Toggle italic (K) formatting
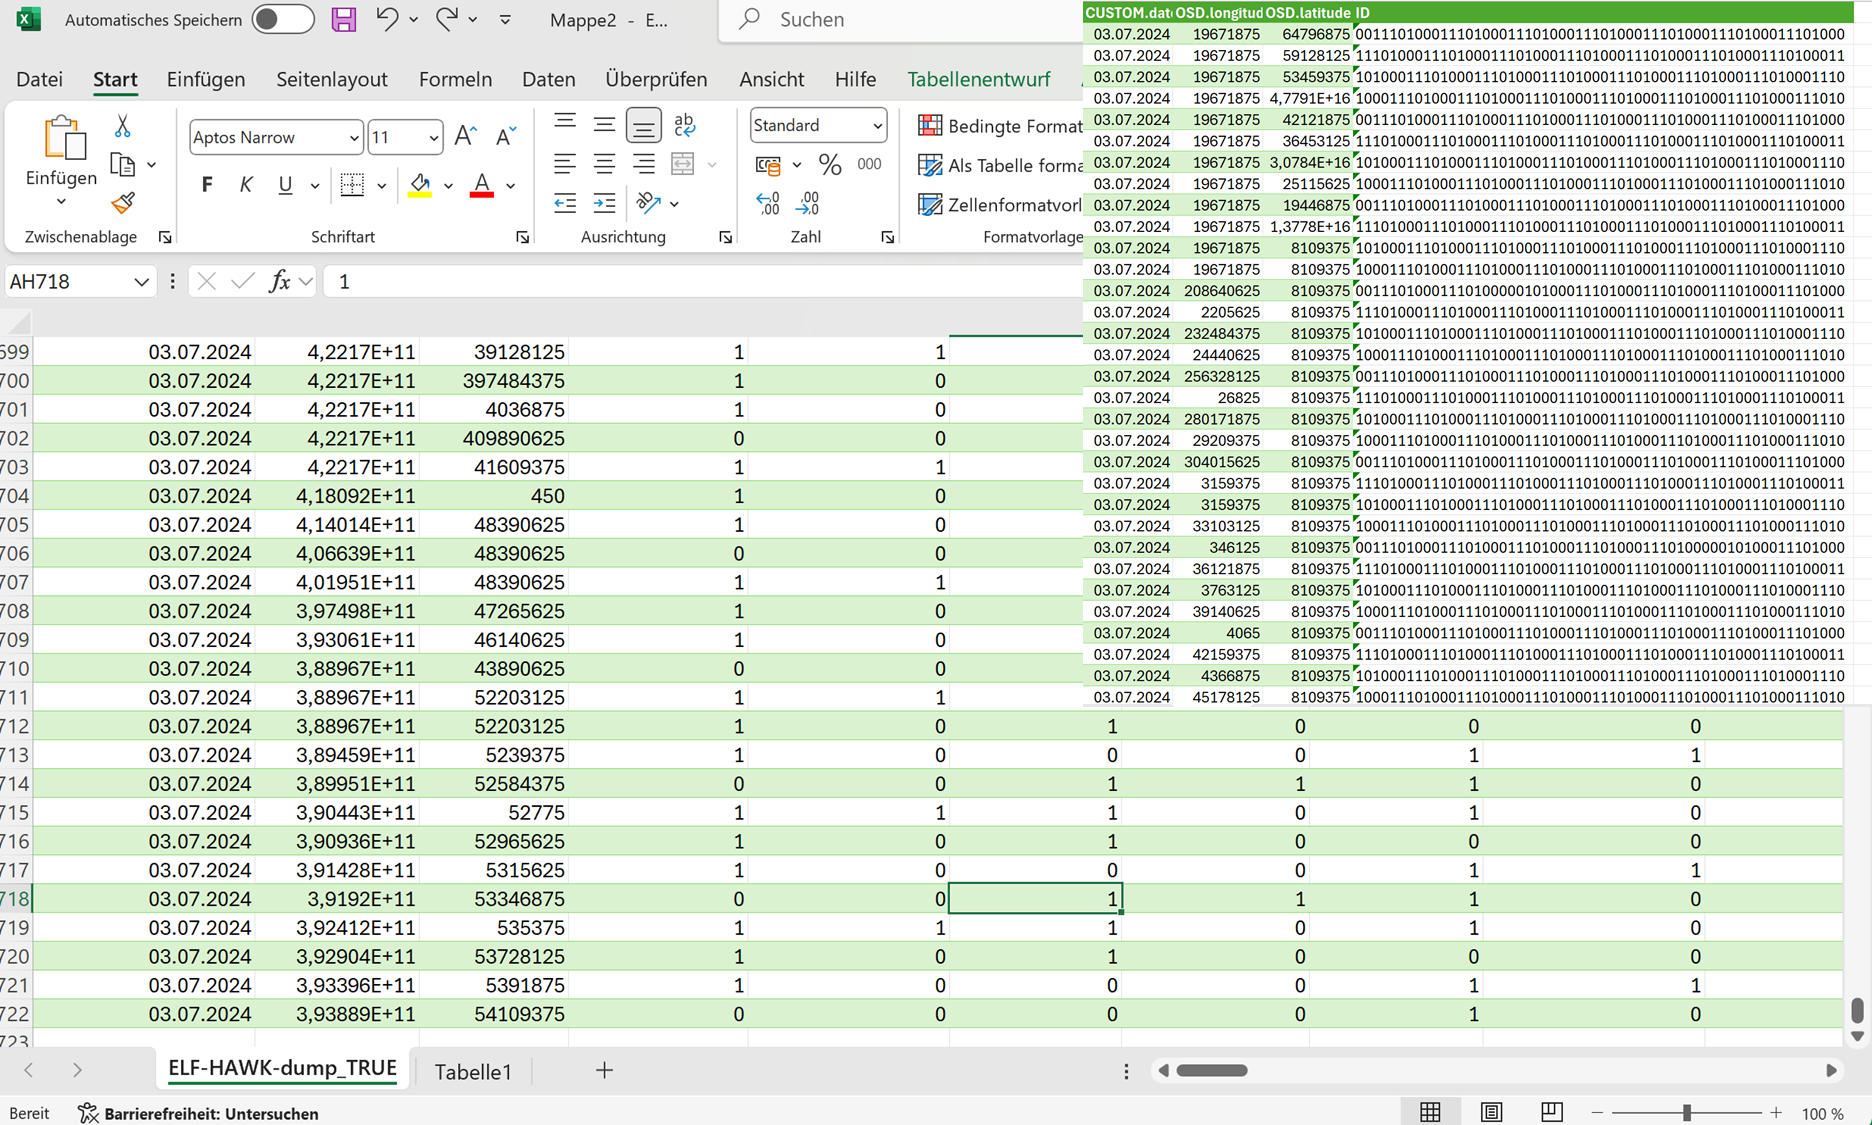Viewport: 1872px width, 1125px height. [x=246, y=185]
